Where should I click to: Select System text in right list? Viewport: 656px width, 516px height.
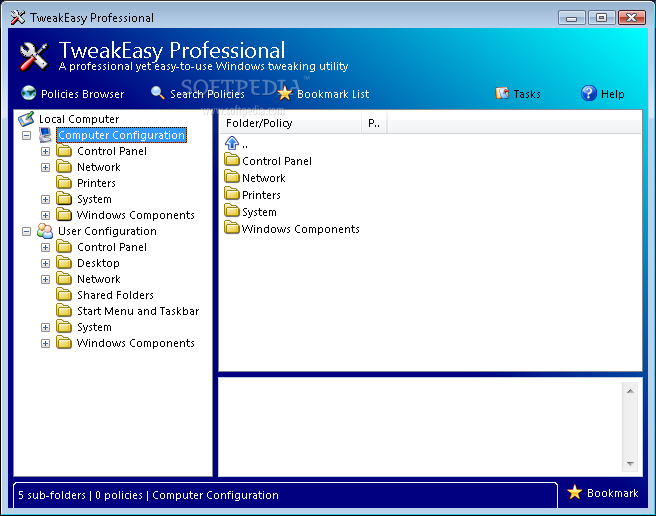click(x=259, y=212)
